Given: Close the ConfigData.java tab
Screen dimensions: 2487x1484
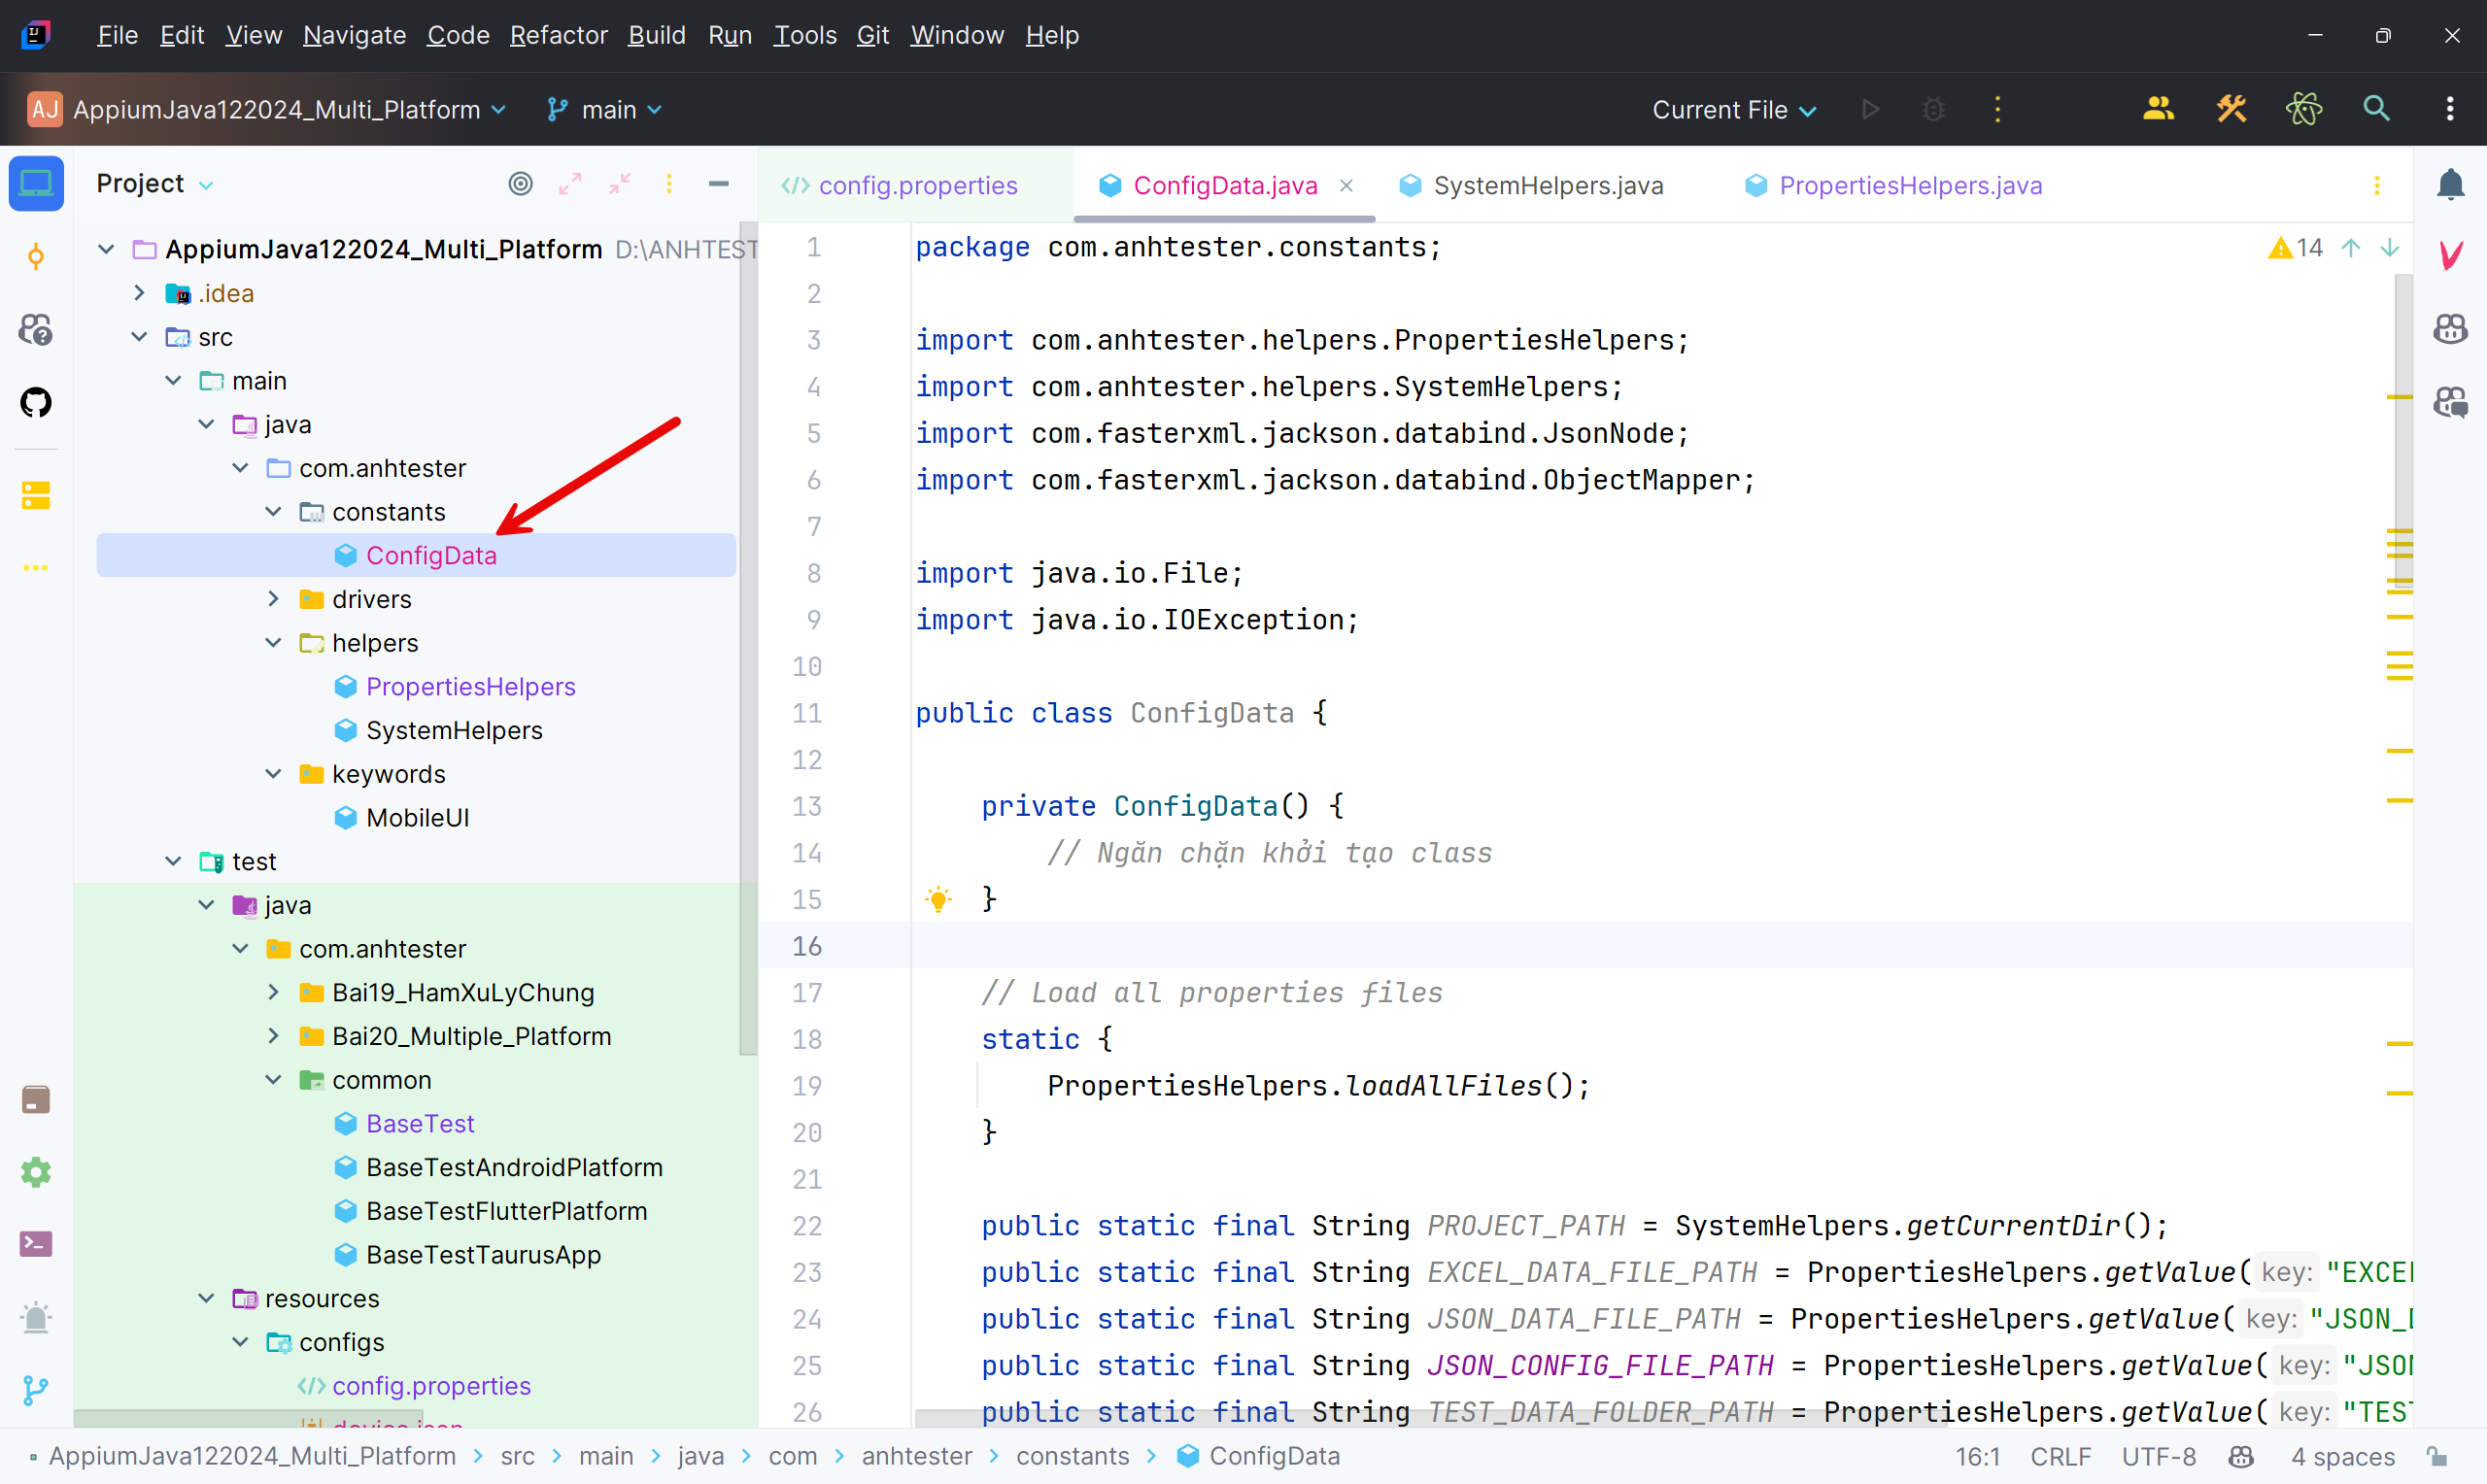Looking at the screenshot, I should [x=1346, y=185].
